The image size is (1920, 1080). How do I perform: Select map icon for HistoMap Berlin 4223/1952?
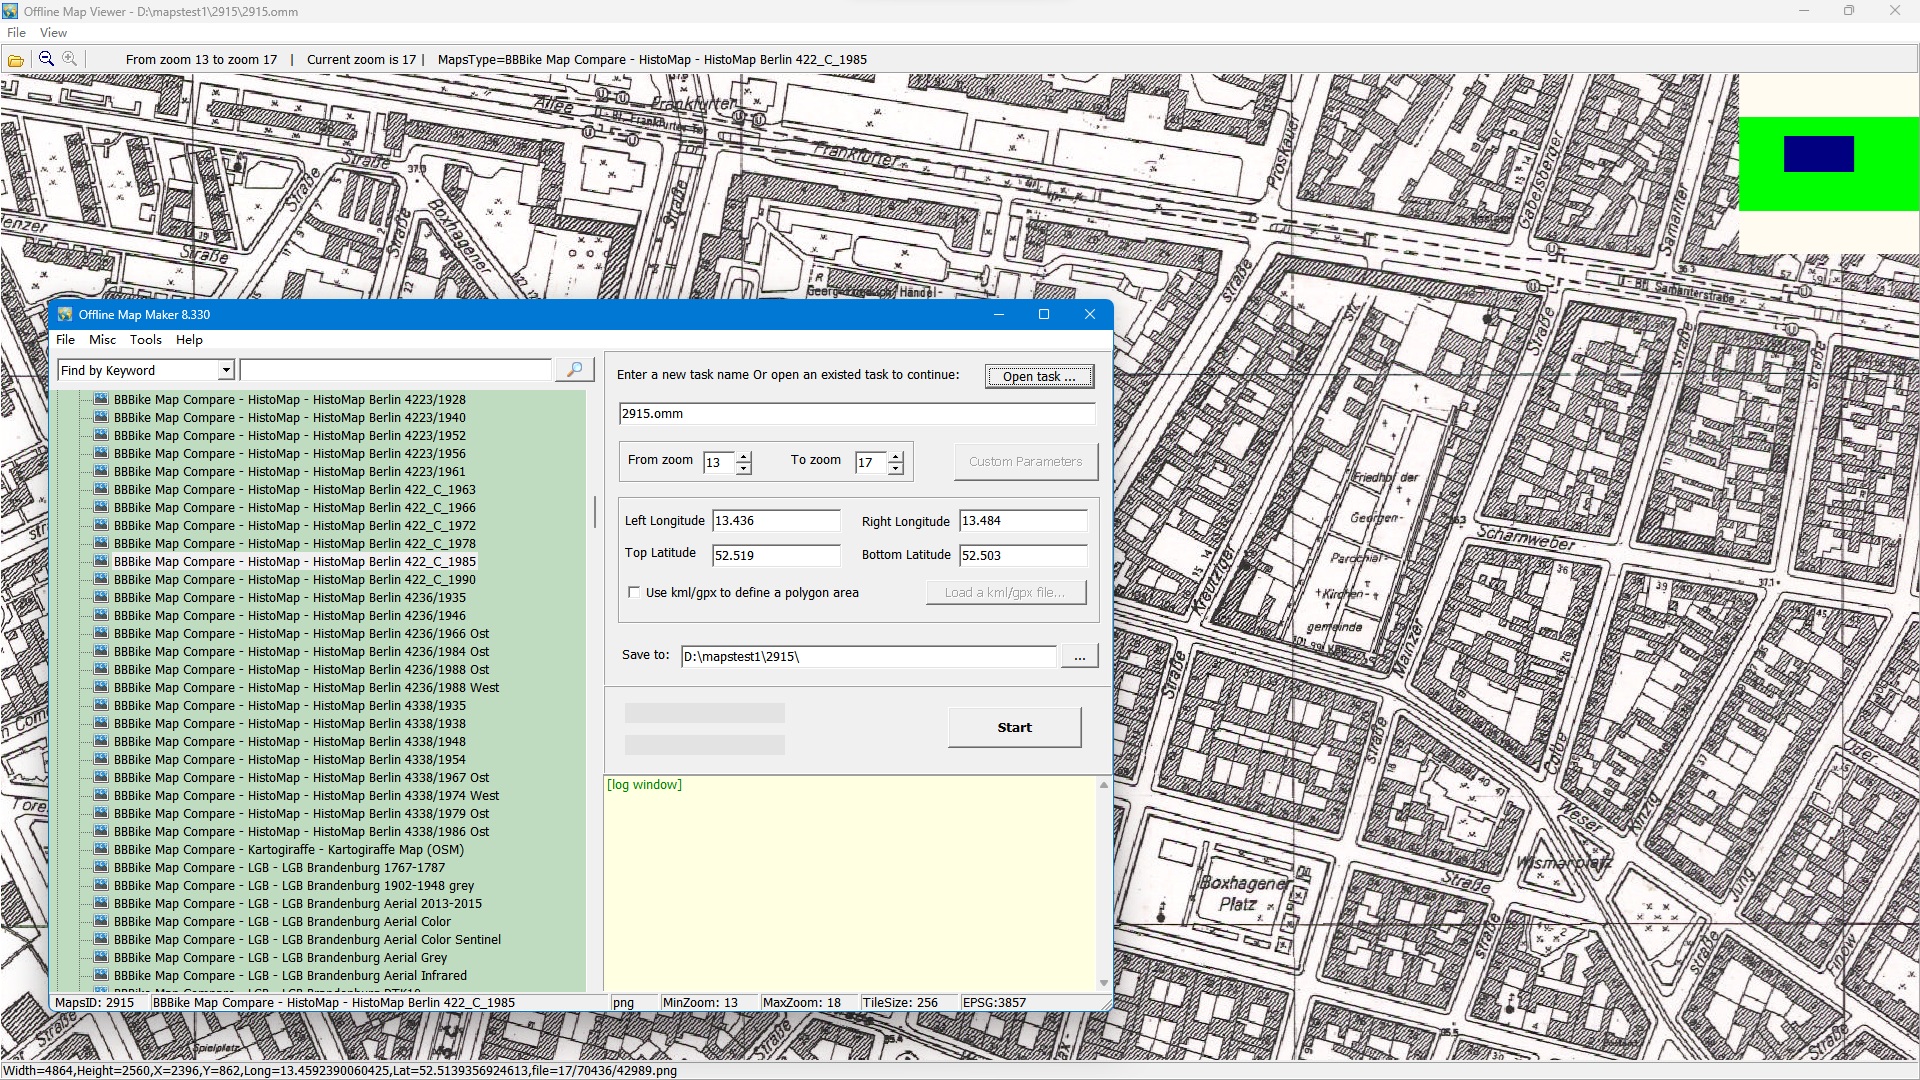[101, 435]
